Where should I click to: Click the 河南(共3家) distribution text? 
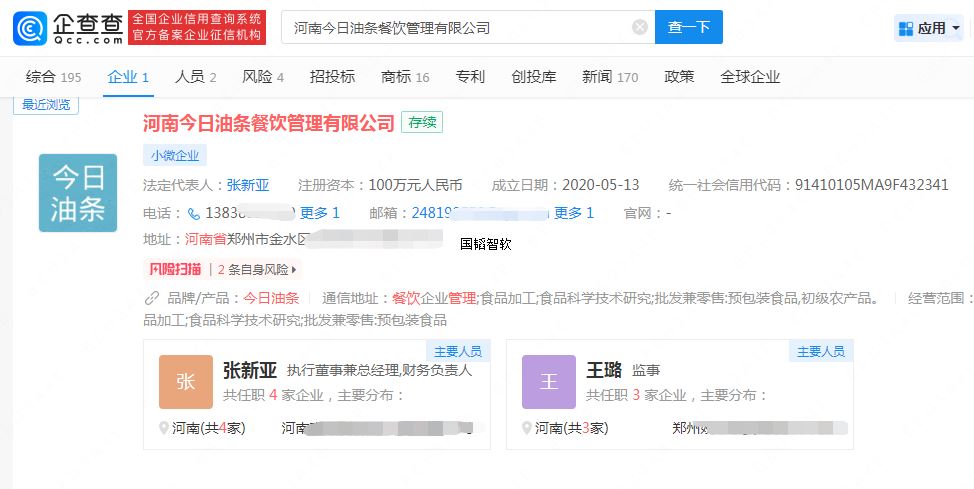pyautogui.click(x=571, y=428)
